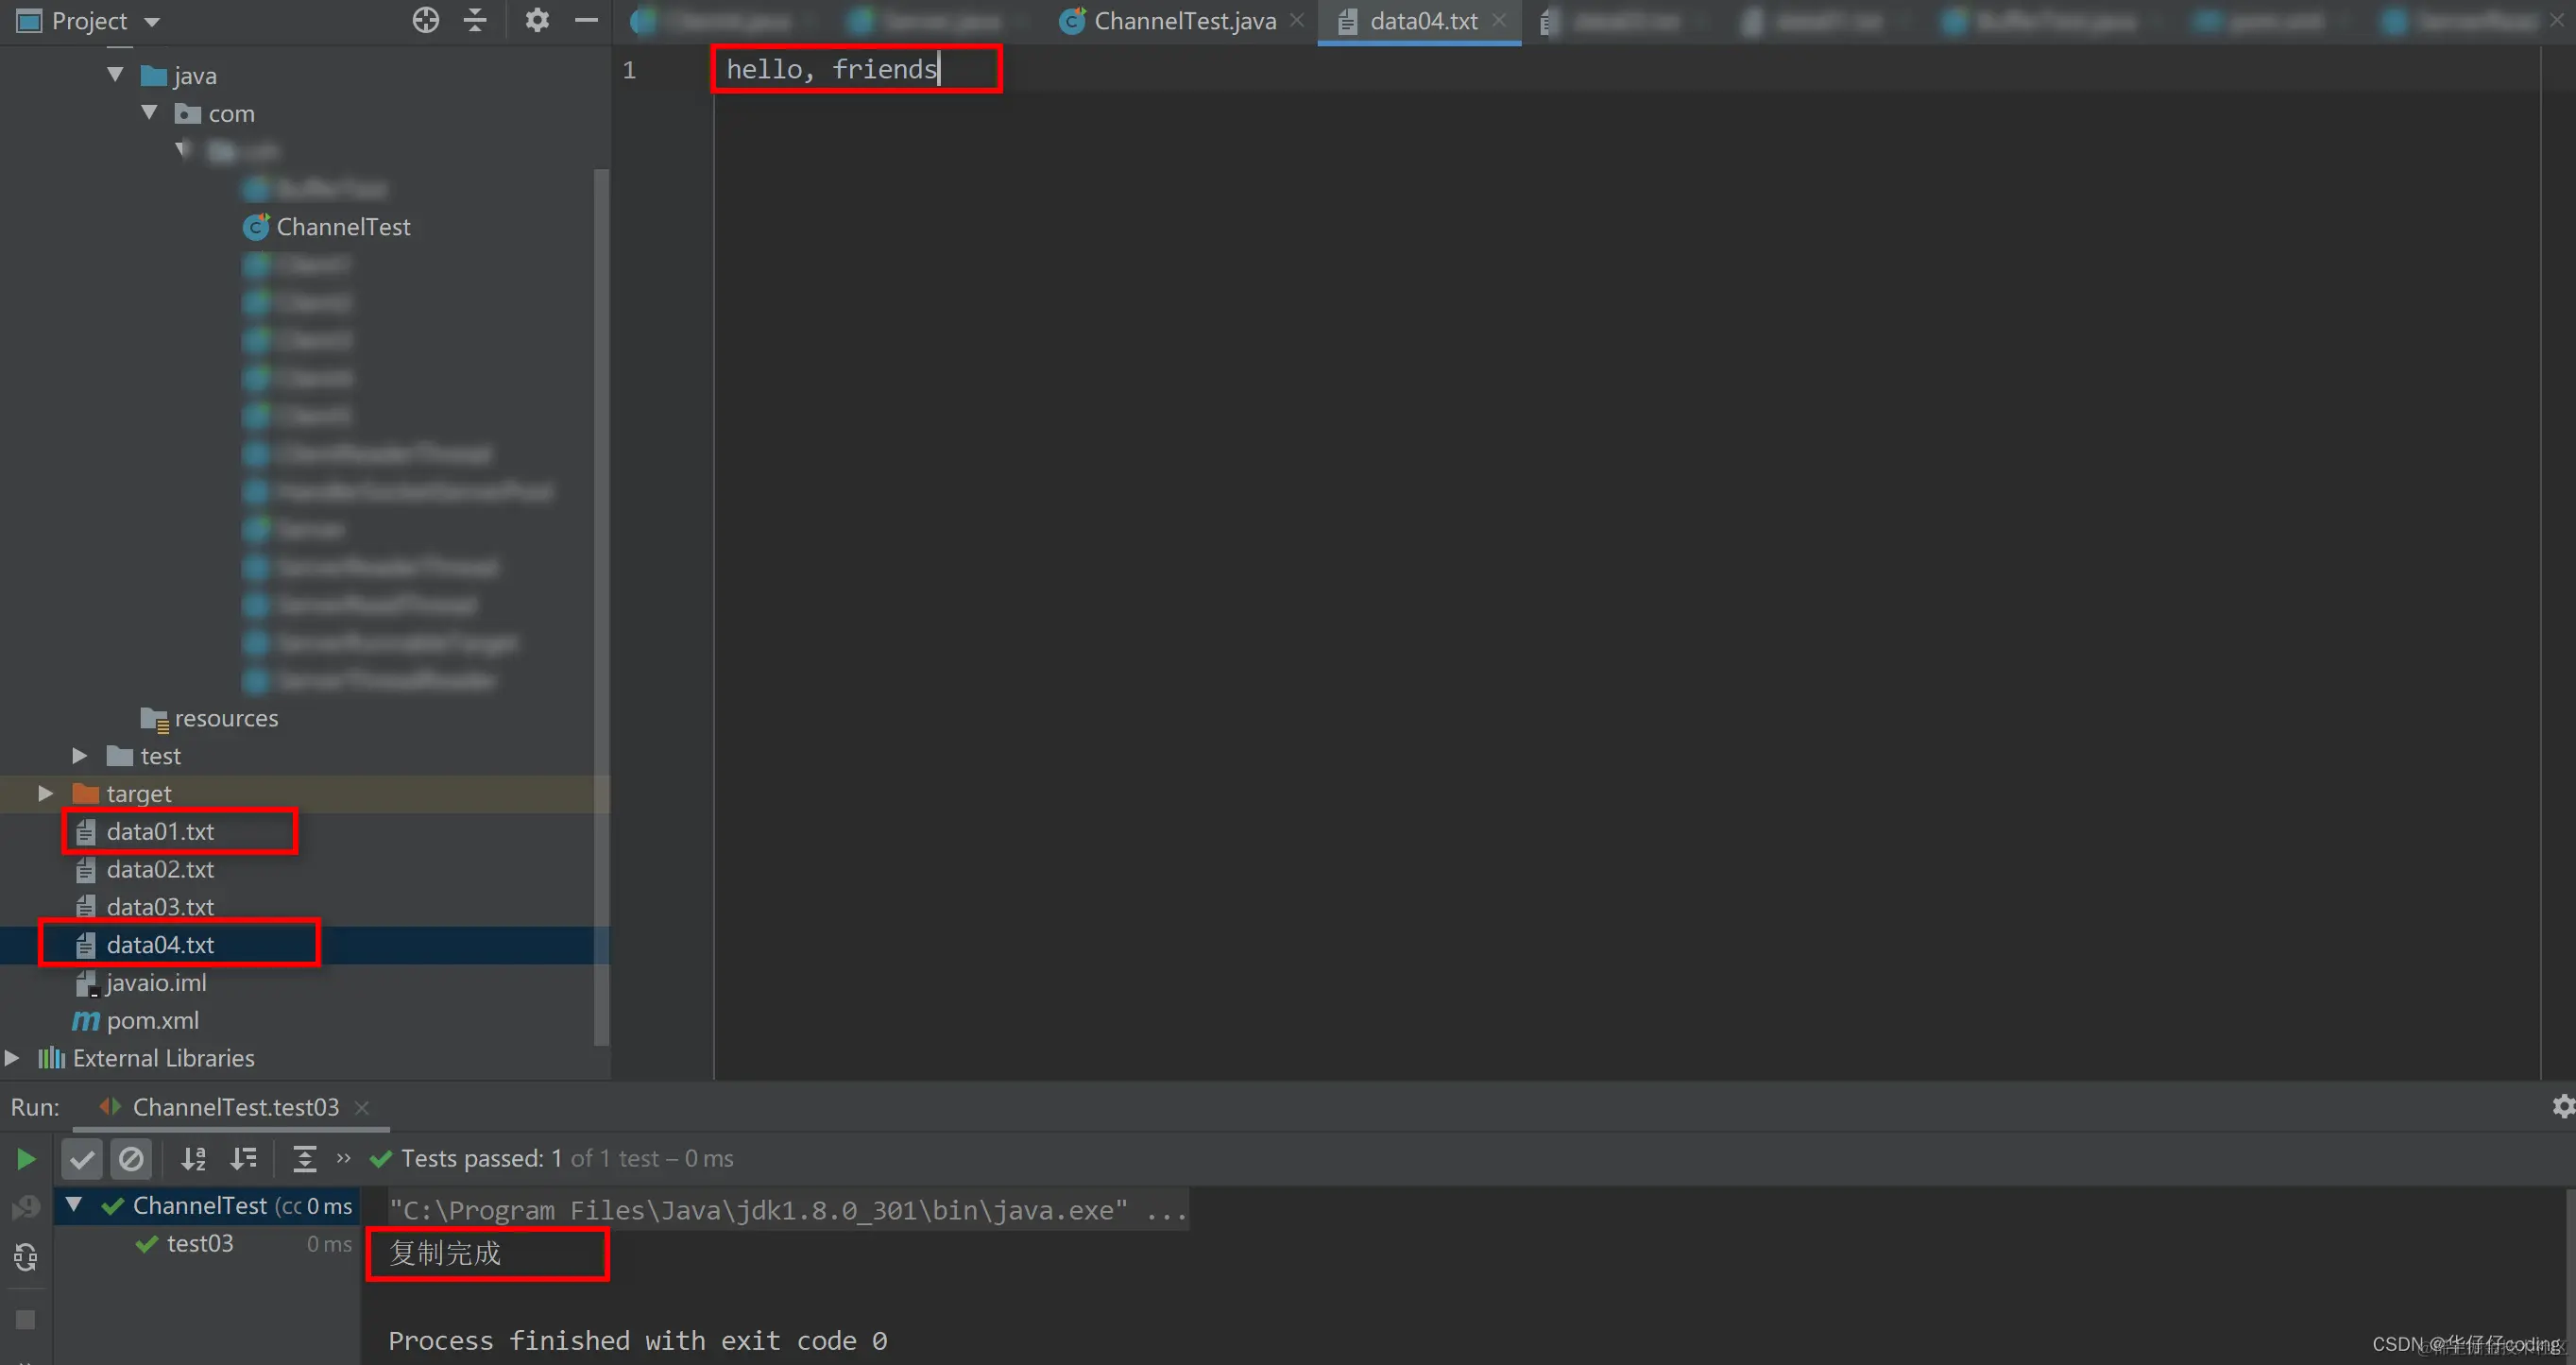Click Expand All in the test tree
This screenshot has height=1365, width=2576.
pos(304,1159)
